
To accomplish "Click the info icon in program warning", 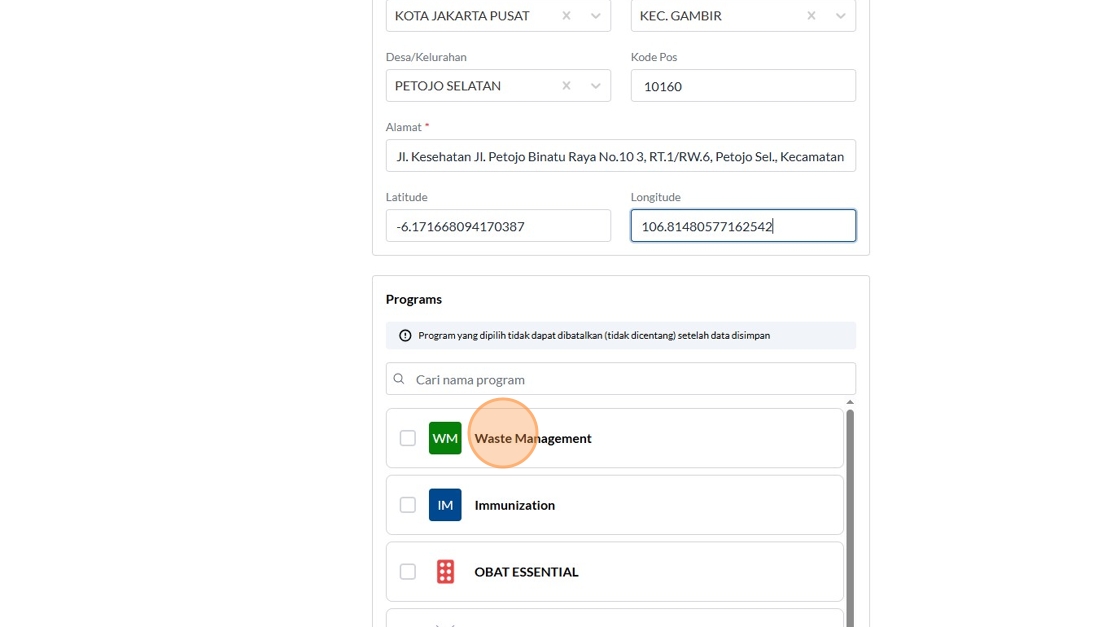I will coord(405,336).
